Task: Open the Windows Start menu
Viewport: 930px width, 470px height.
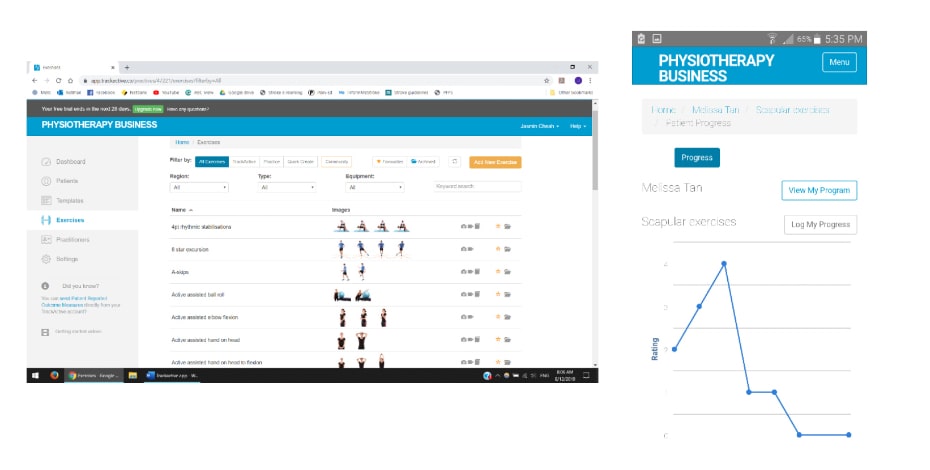Action: (x=35, y=375)
